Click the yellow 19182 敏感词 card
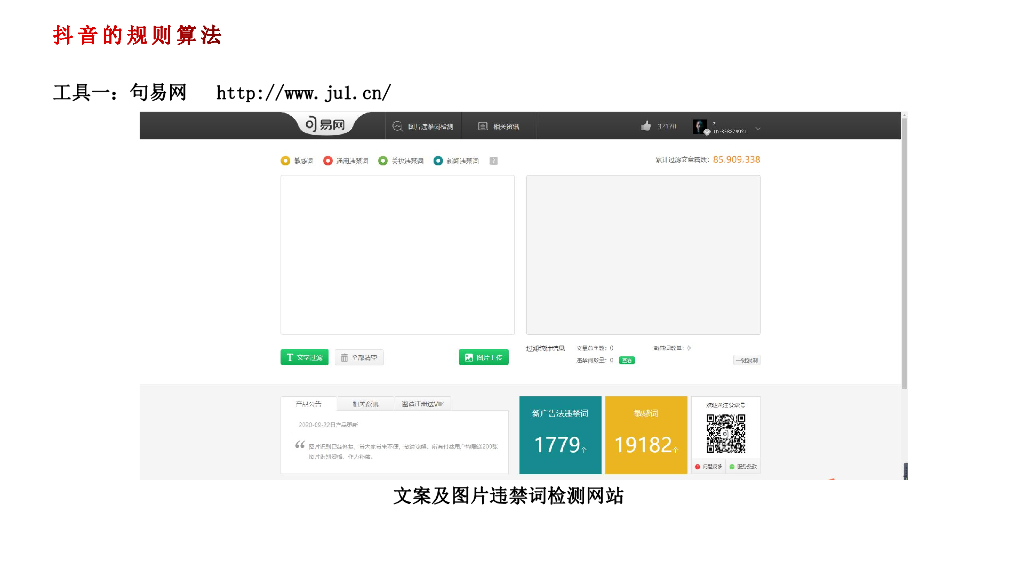 (646, 435)
